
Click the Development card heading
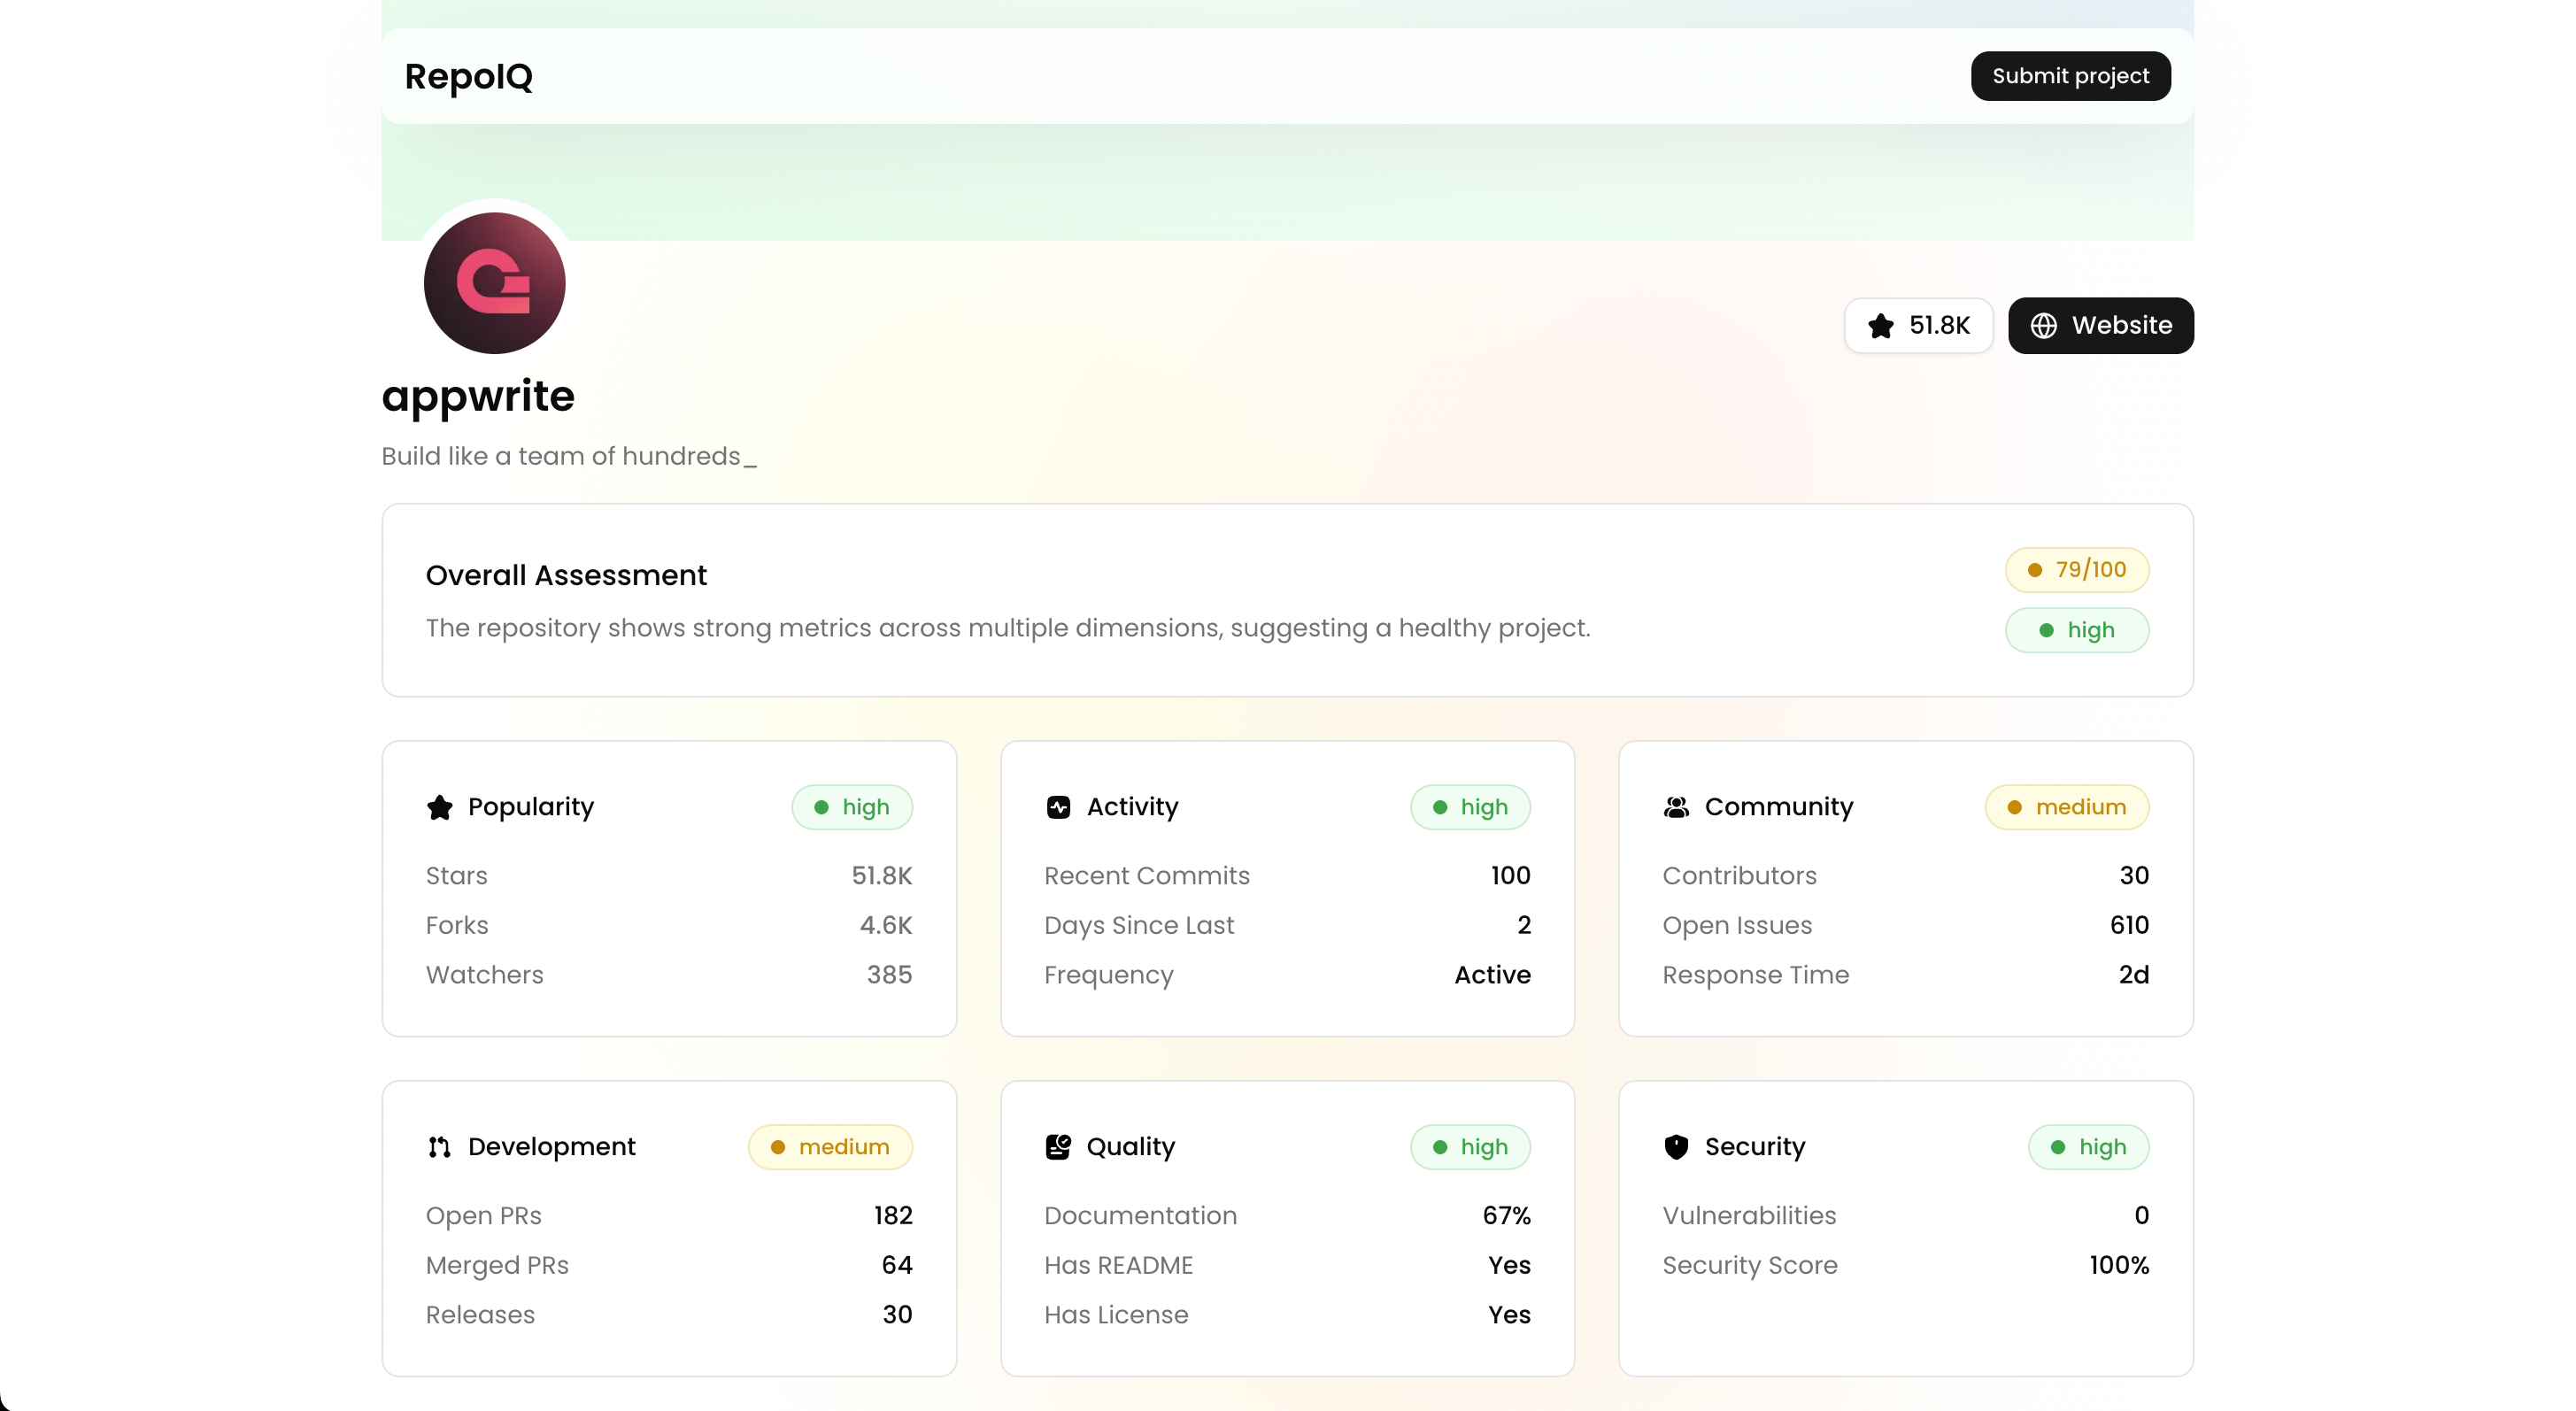point(552,1147)
